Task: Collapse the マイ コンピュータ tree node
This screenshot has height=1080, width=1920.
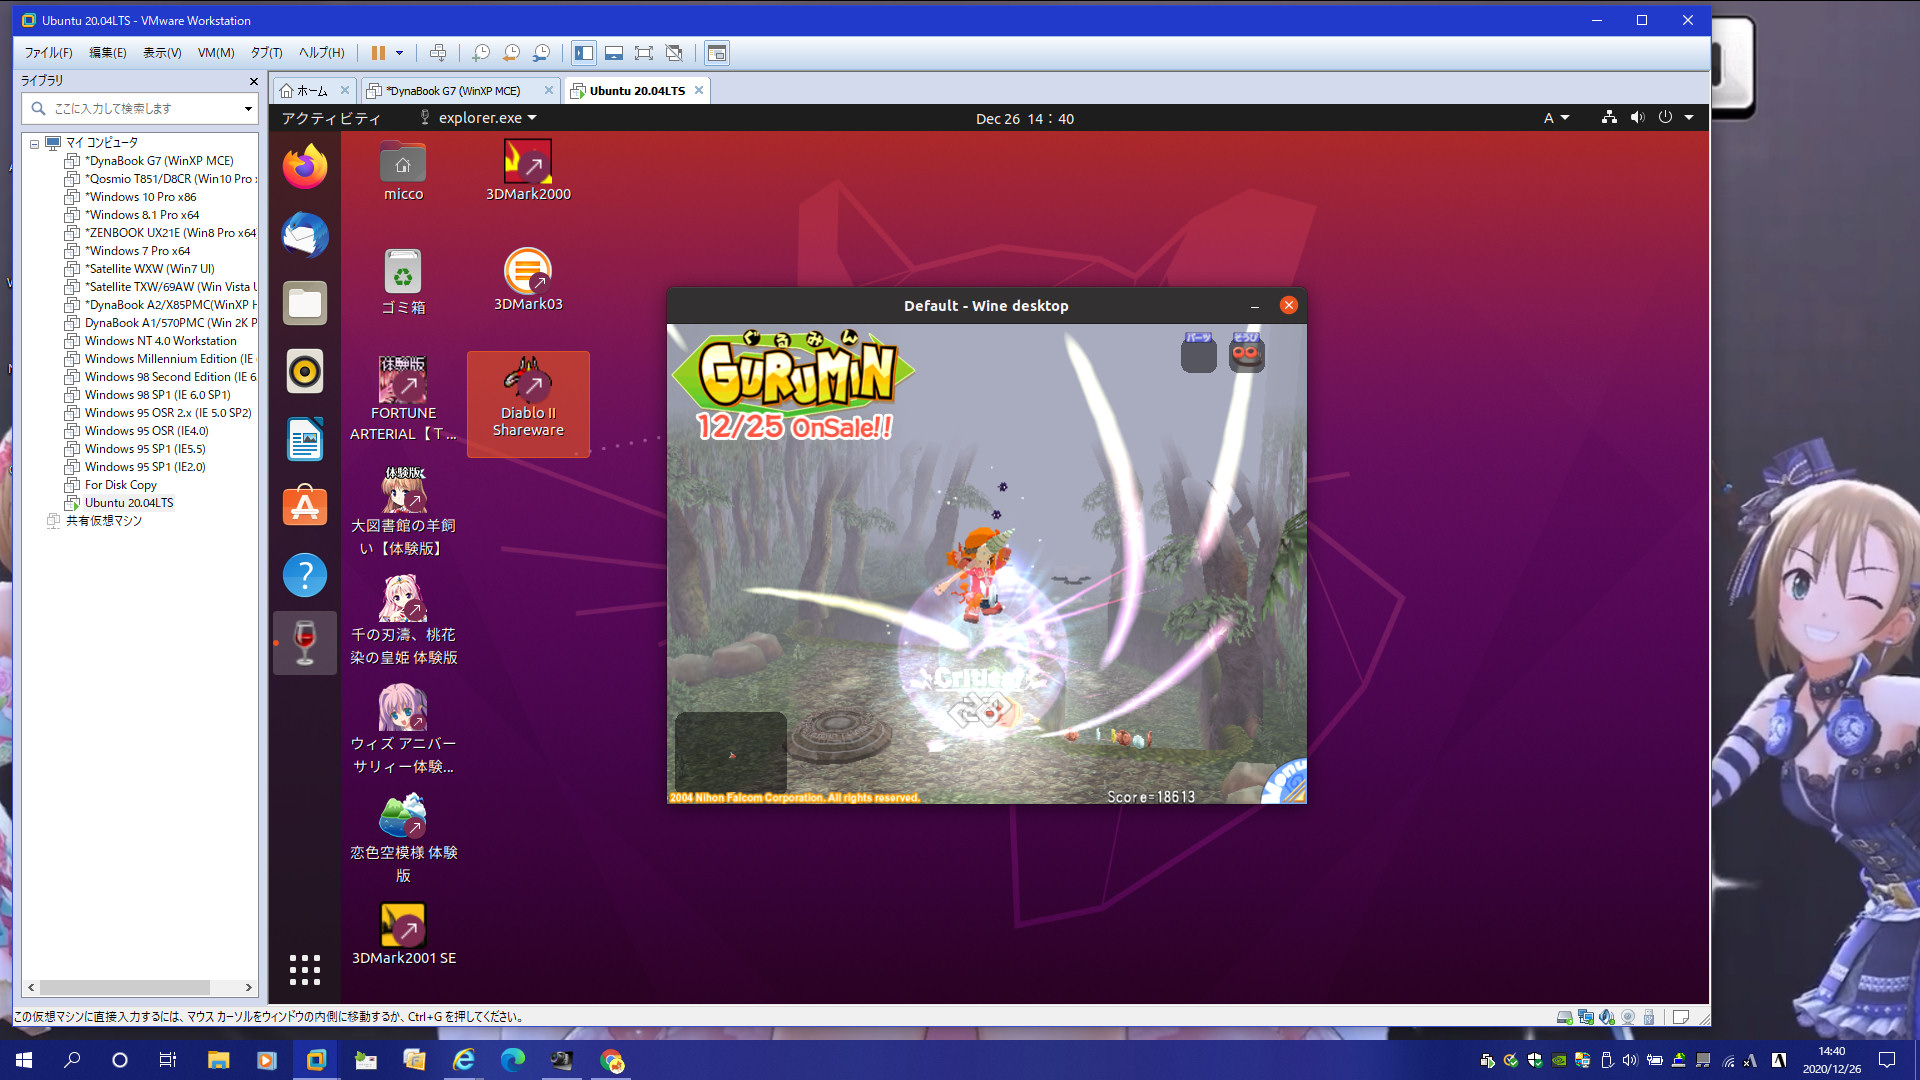Action: click(34, 144)
